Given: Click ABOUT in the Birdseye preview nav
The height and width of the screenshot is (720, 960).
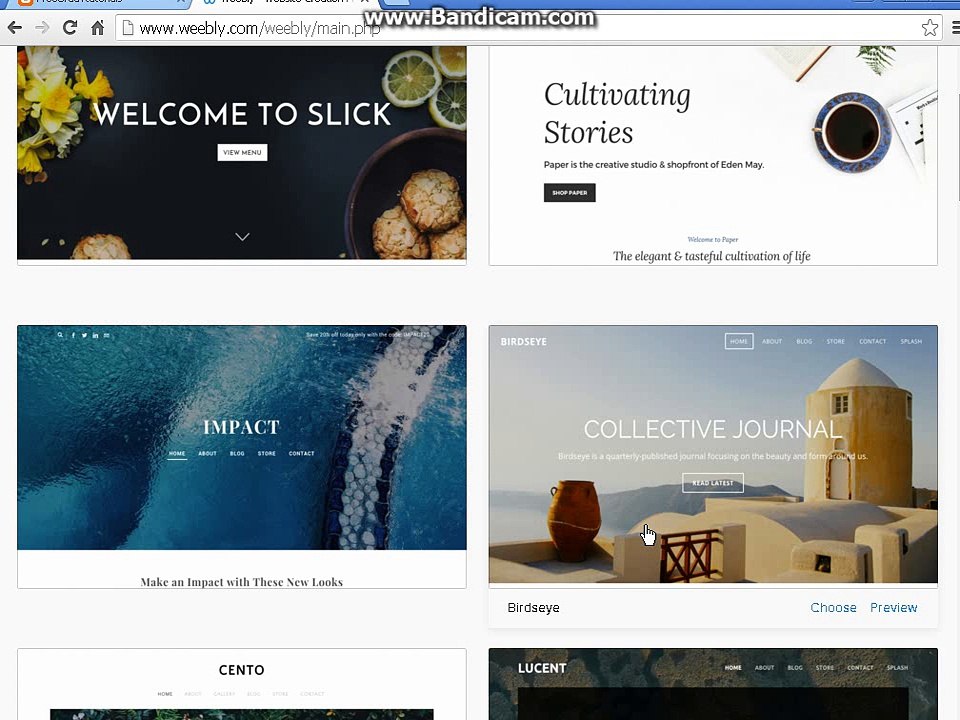Looking at the screenshot, I should [x=772, y=341].
